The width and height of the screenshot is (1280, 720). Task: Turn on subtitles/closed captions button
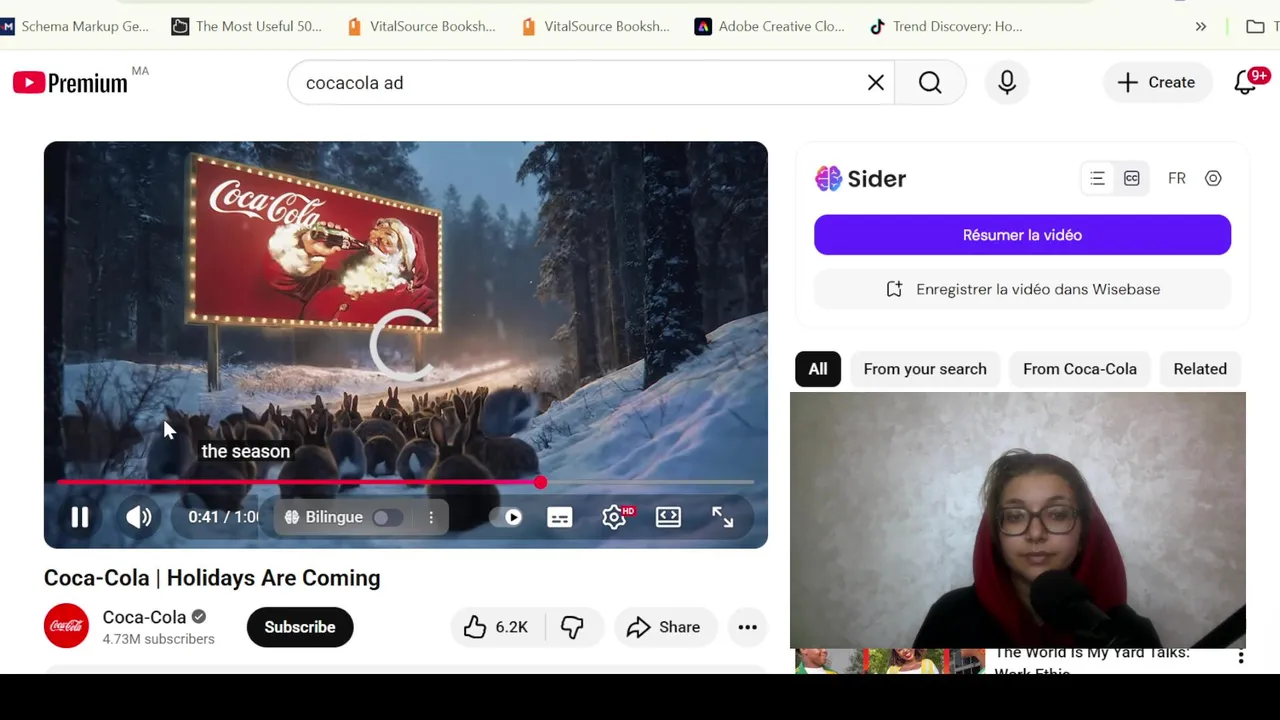pyautogui.click(x=560, y=517)
